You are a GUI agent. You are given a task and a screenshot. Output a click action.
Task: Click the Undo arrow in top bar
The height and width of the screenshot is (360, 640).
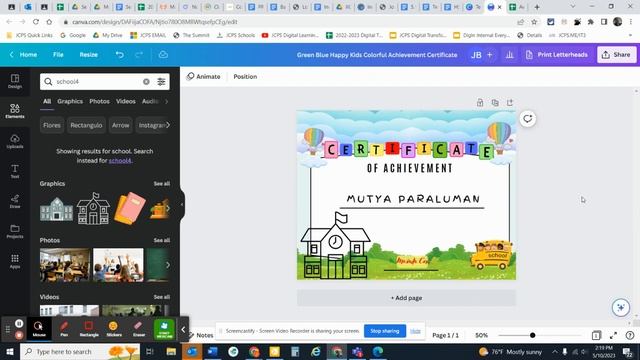(x=119, y=55)
